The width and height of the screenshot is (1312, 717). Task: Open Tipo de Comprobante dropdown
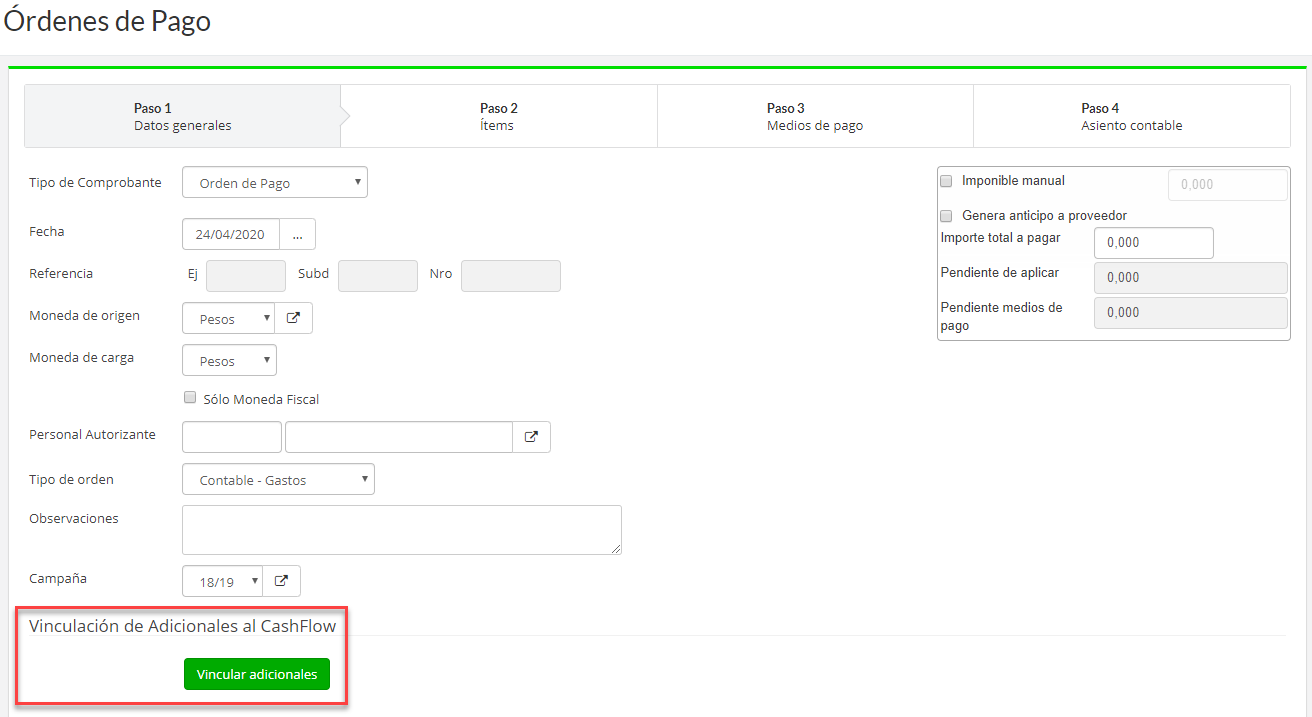coord(275,183)
